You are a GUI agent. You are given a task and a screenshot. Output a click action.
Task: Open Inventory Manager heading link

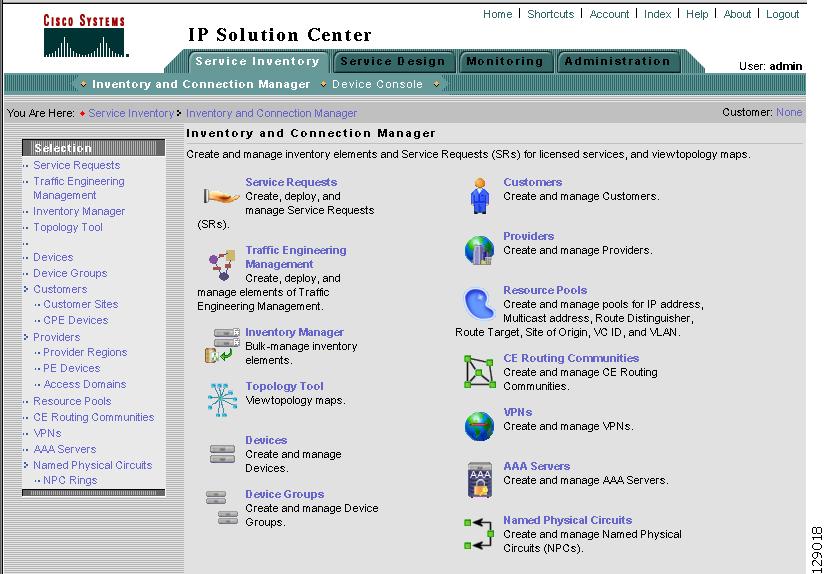coord(294,332)
